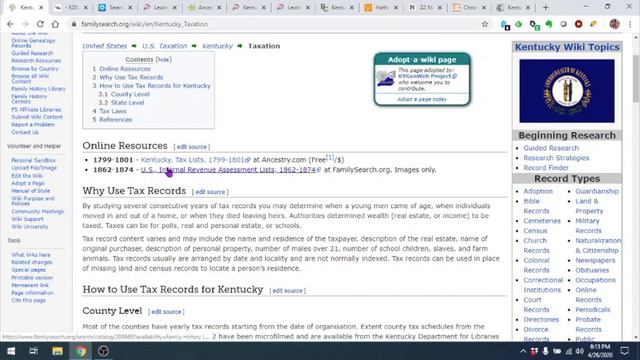Open the notification center icon
Image resolution: width=640 pixels, height=360 pixels.
[624, 351]
